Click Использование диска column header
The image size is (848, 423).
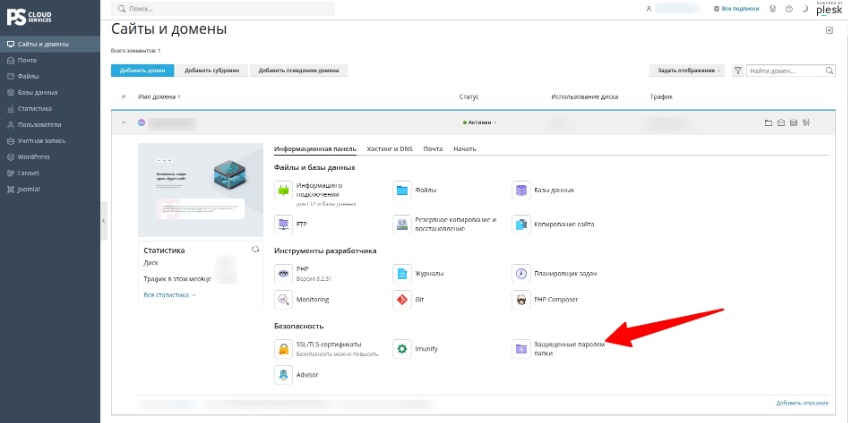(x=585, y=97)
